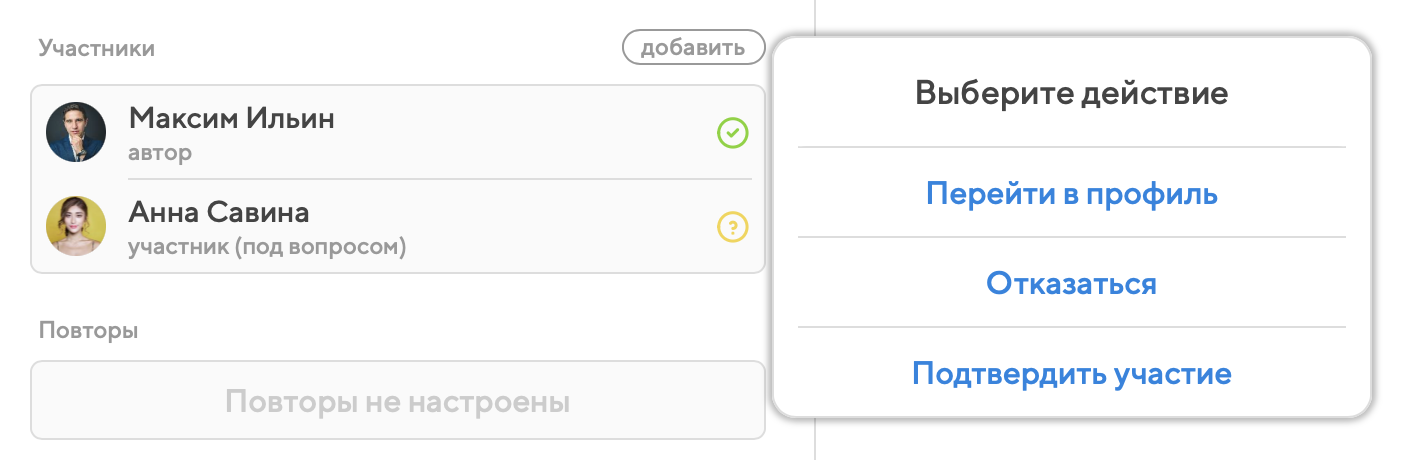The height and width of the screenshot is (460, 1412).
Task: Click the separator line under Выберите действие
Action: (1071, 147)
